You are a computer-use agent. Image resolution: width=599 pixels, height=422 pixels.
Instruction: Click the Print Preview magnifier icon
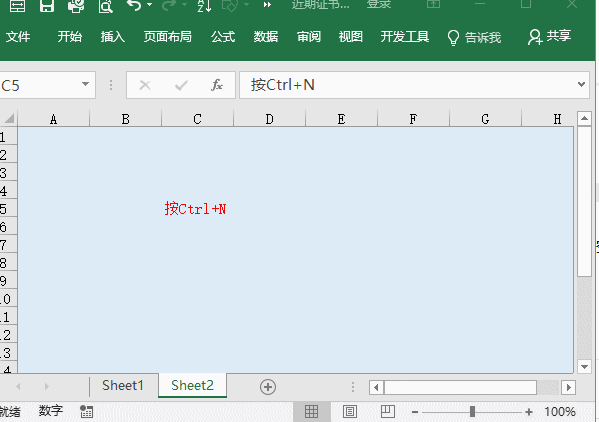pyautogui.click(x=105, y=5)
